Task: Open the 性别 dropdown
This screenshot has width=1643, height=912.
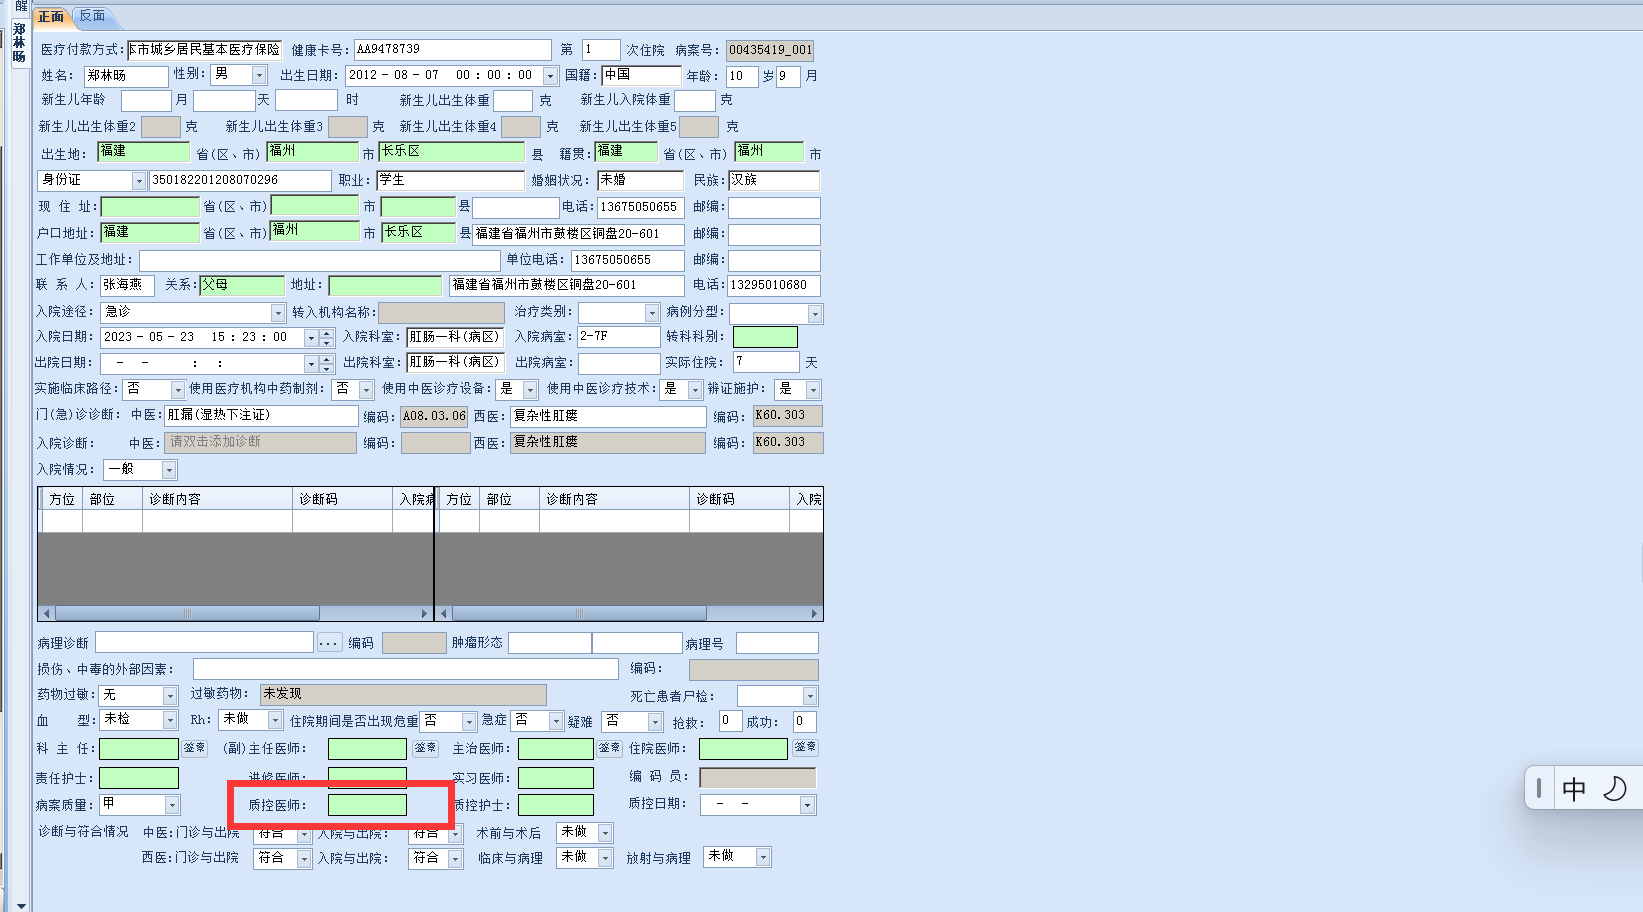Action: pos(259,75)
